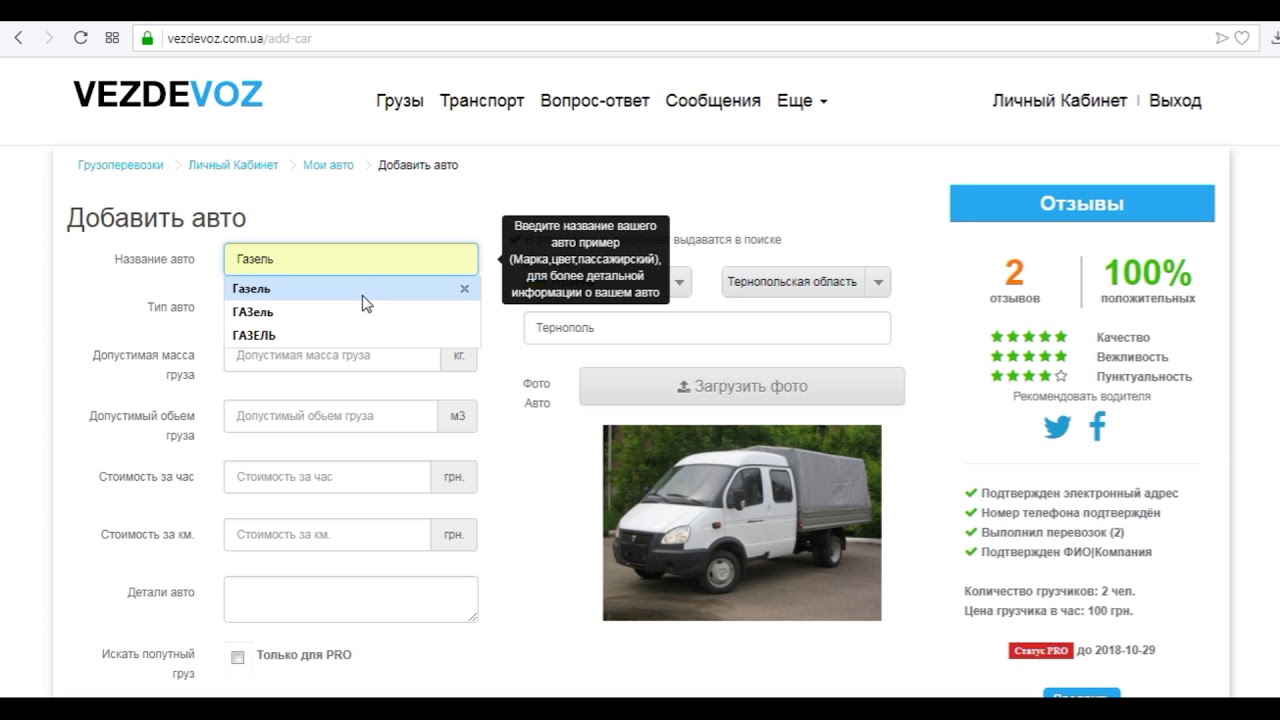Click the 100% положительных counter
This screenshot has height=720, width=1280.
coord(1148,280)
